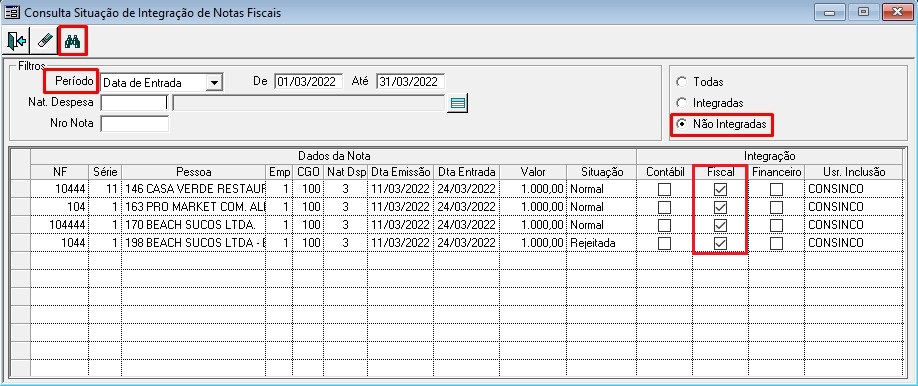Select NF cell 10444

(x=59, y=189)
